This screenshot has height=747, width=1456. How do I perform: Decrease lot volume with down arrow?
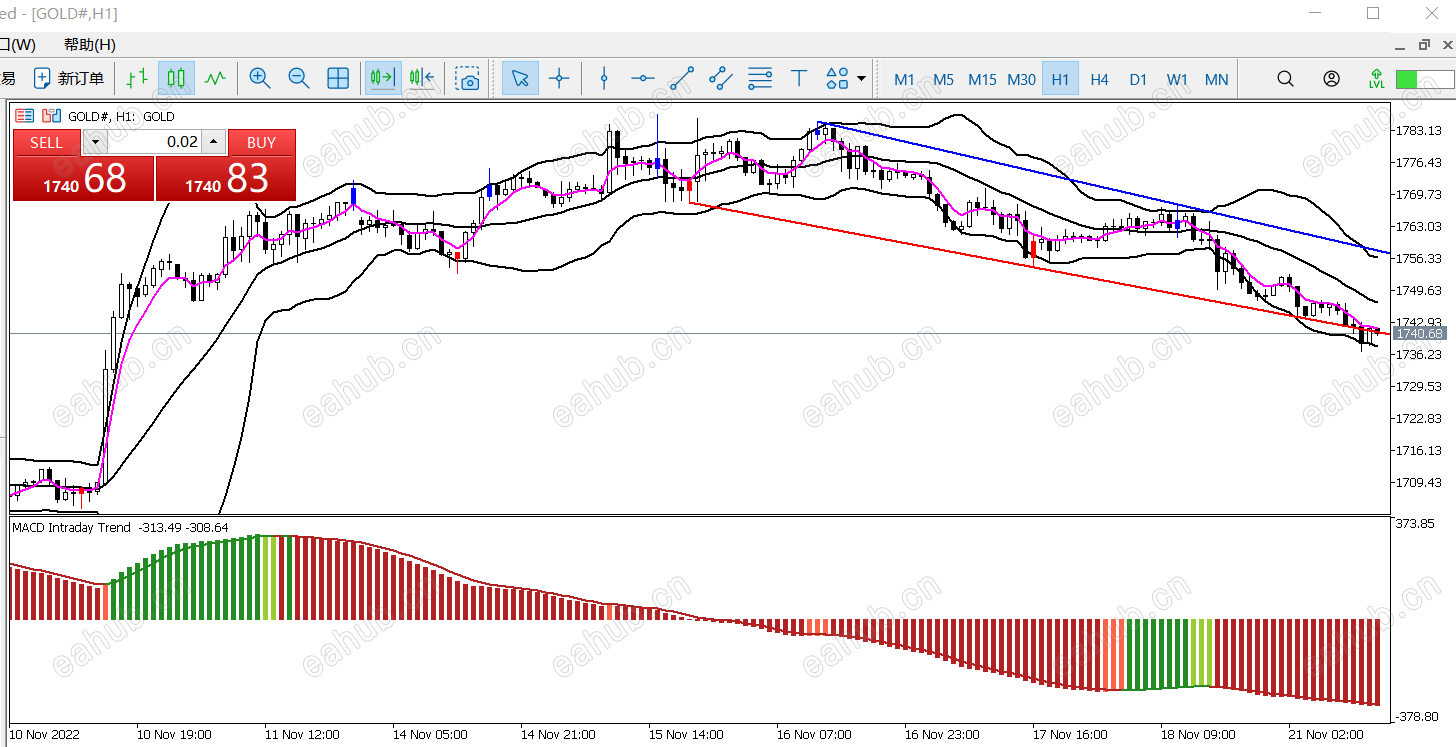(94, 142)
